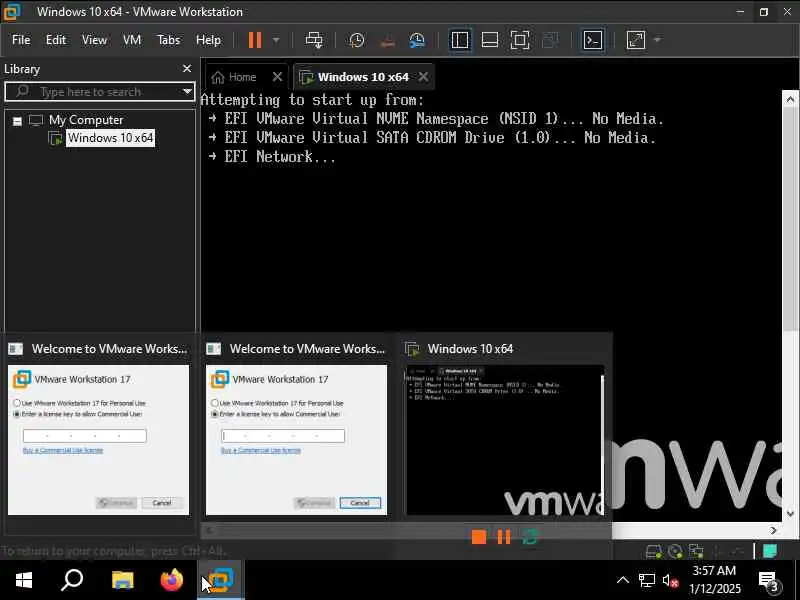Screen dimensions: 800x600
Task: Click the VMware Workstation taskbar icon
Action: point(220,580)
